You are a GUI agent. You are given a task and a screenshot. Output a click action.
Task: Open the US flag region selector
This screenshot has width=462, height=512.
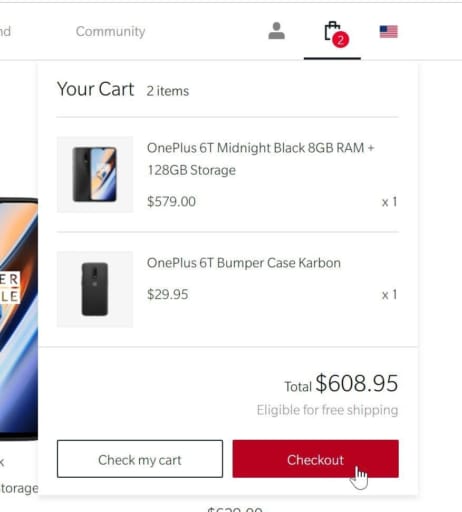(388, 32)
